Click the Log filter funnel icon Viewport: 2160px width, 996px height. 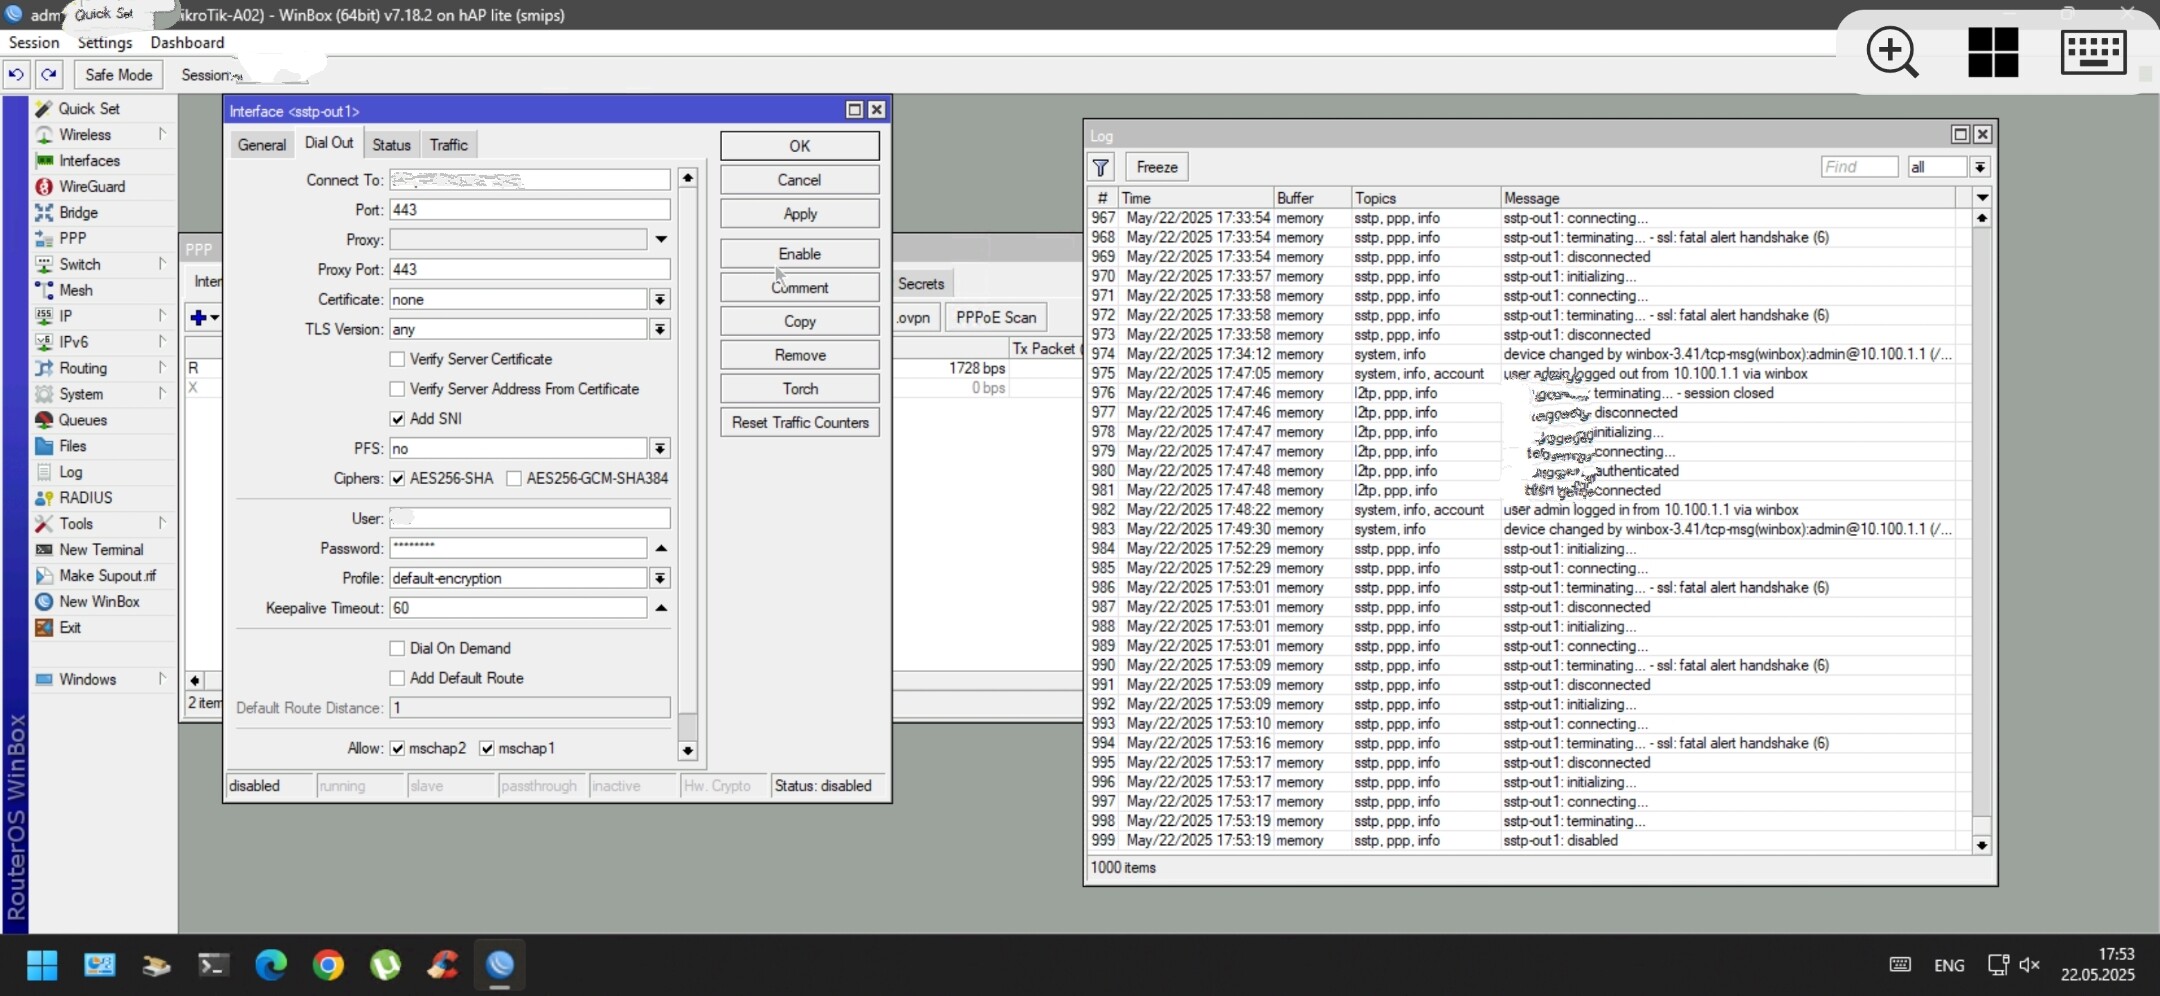(x=1101, y=167)
